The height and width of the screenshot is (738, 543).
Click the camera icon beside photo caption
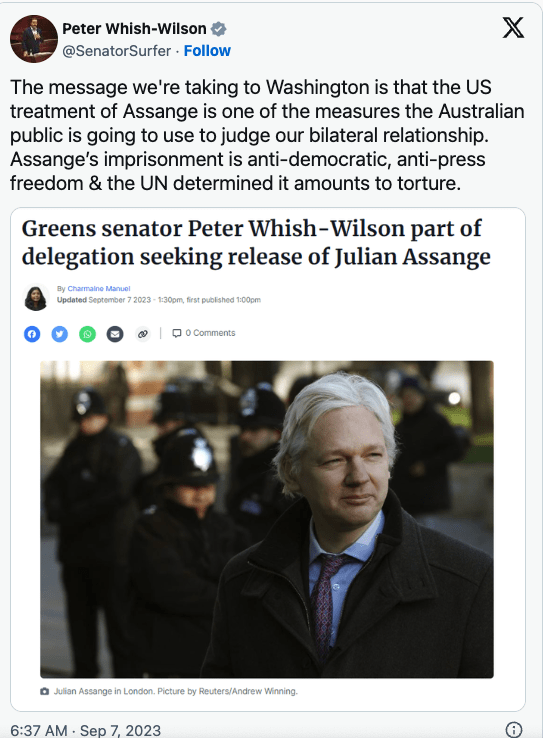click(x=45, y=691)
